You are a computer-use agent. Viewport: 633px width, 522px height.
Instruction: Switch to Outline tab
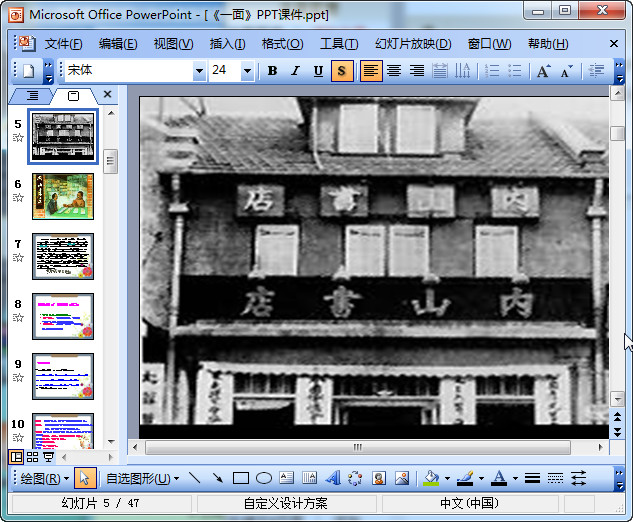coord(32,96)
